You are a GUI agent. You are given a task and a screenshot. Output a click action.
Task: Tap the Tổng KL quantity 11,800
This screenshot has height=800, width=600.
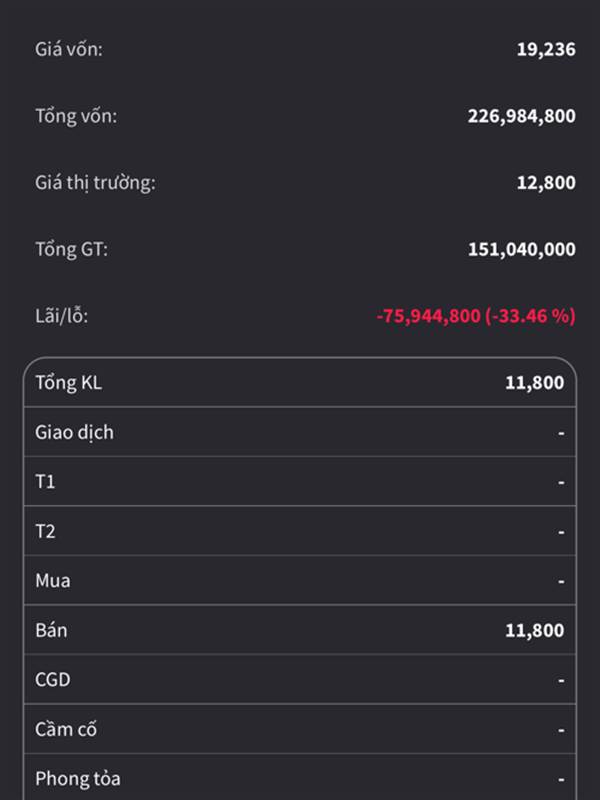pos(535,383)
